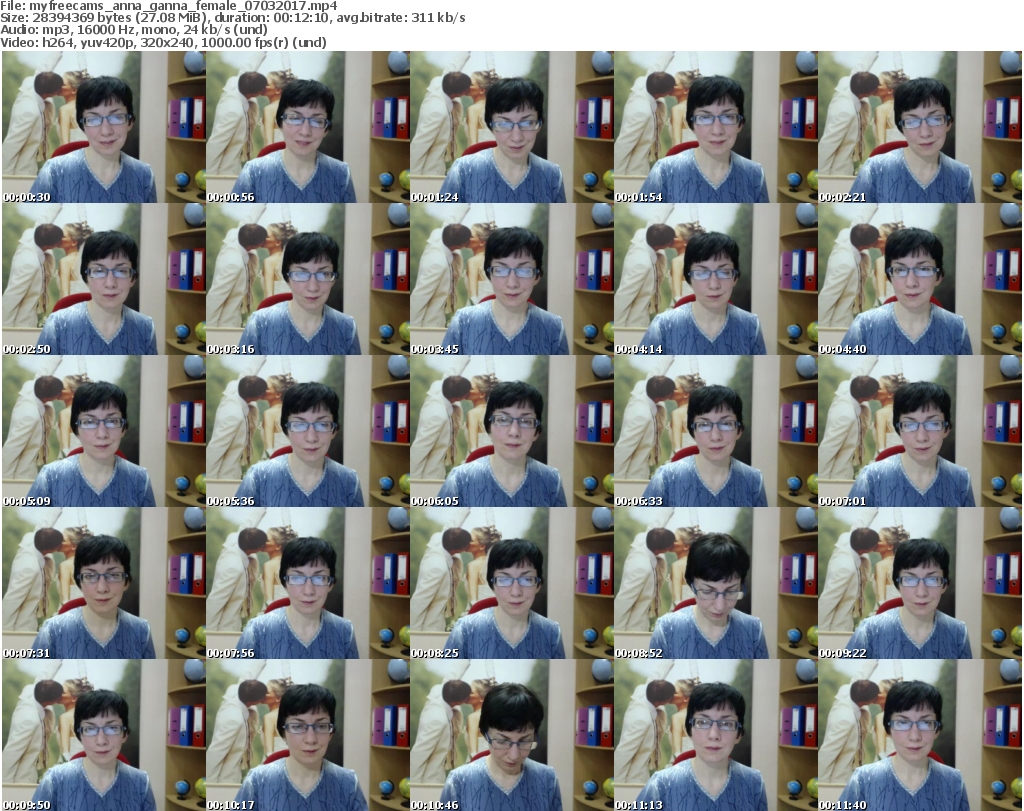The width and height of the screenshot is (1024, 811).
Task: Select the thumbnail stamped 00:11:40
Action: [x=920, y=735]
